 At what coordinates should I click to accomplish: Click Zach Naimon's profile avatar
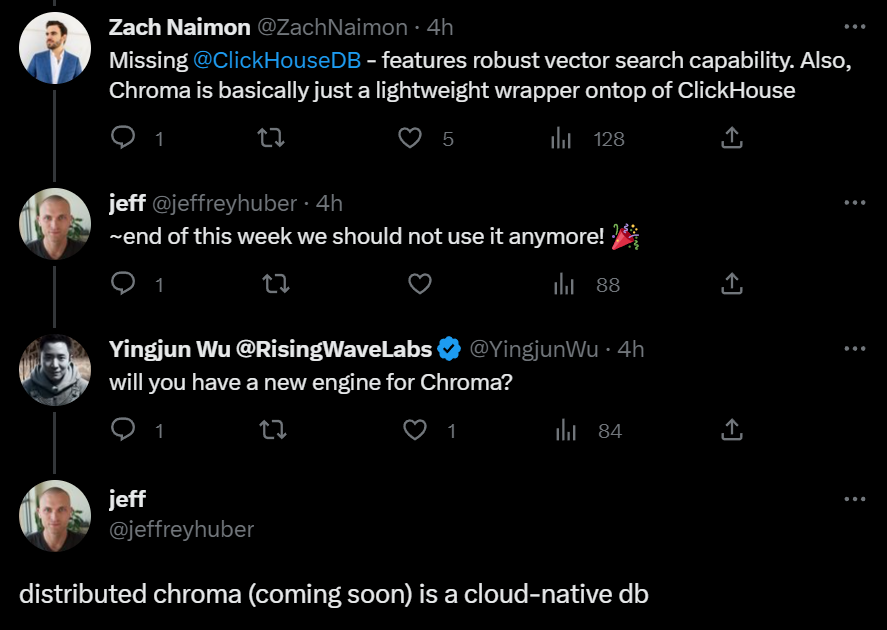[54, 48]
